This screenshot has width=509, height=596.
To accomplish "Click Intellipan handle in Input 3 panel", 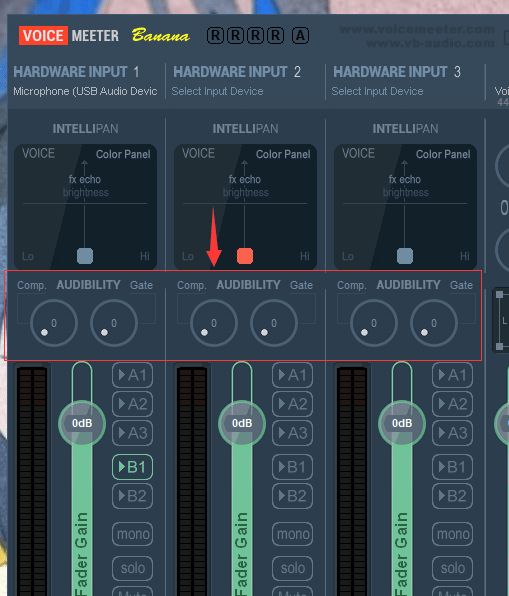I will coord(405,256).
